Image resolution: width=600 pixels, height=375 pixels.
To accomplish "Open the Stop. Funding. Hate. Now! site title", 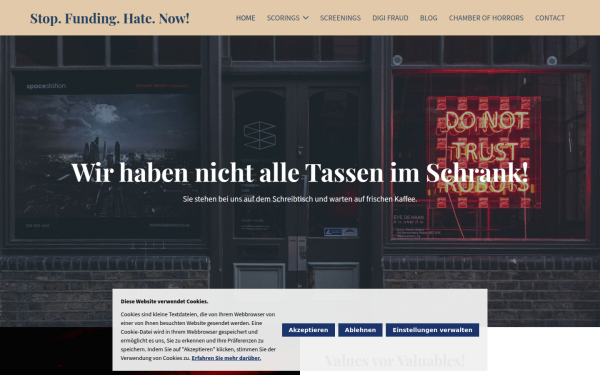I will click(110, 18).
